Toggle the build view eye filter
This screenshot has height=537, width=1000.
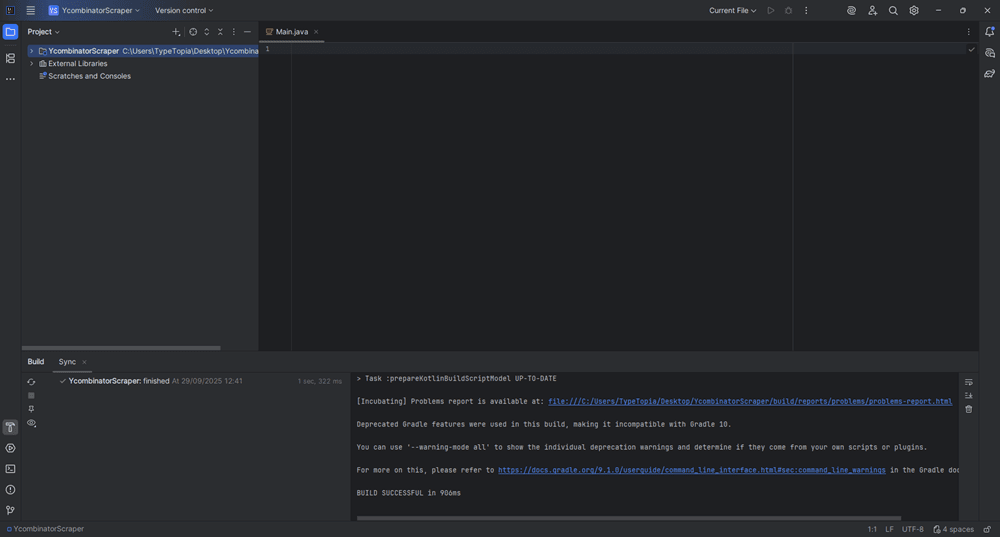(x=31, y=424)
